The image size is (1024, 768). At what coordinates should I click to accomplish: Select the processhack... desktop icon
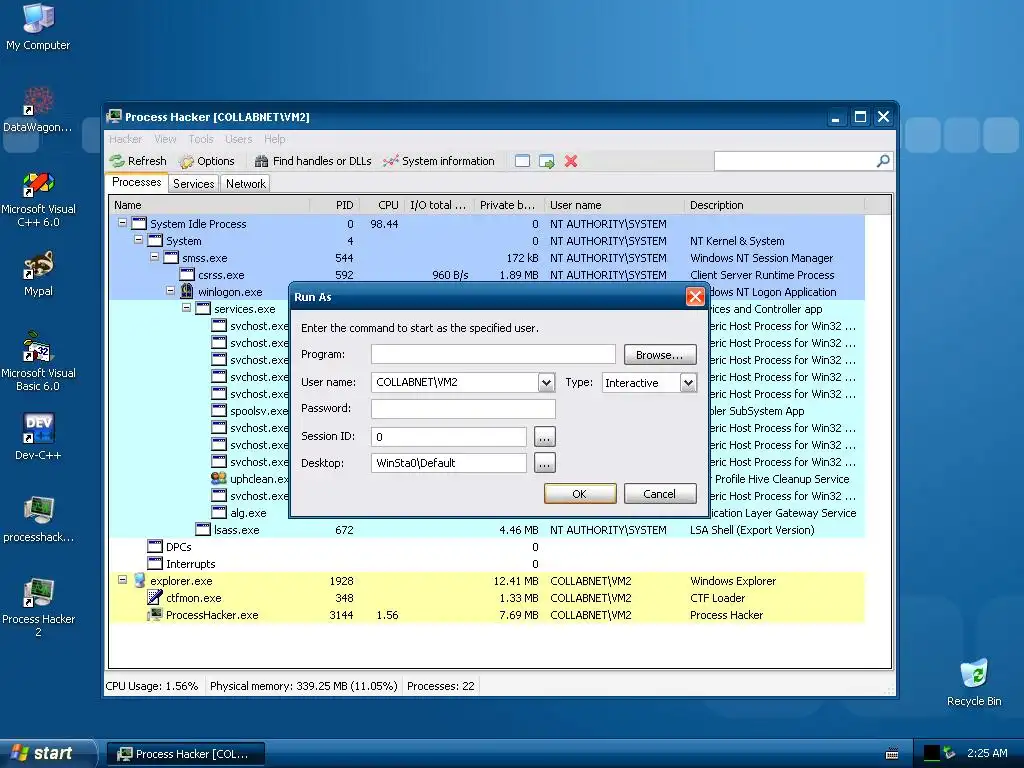click(38, 520)
